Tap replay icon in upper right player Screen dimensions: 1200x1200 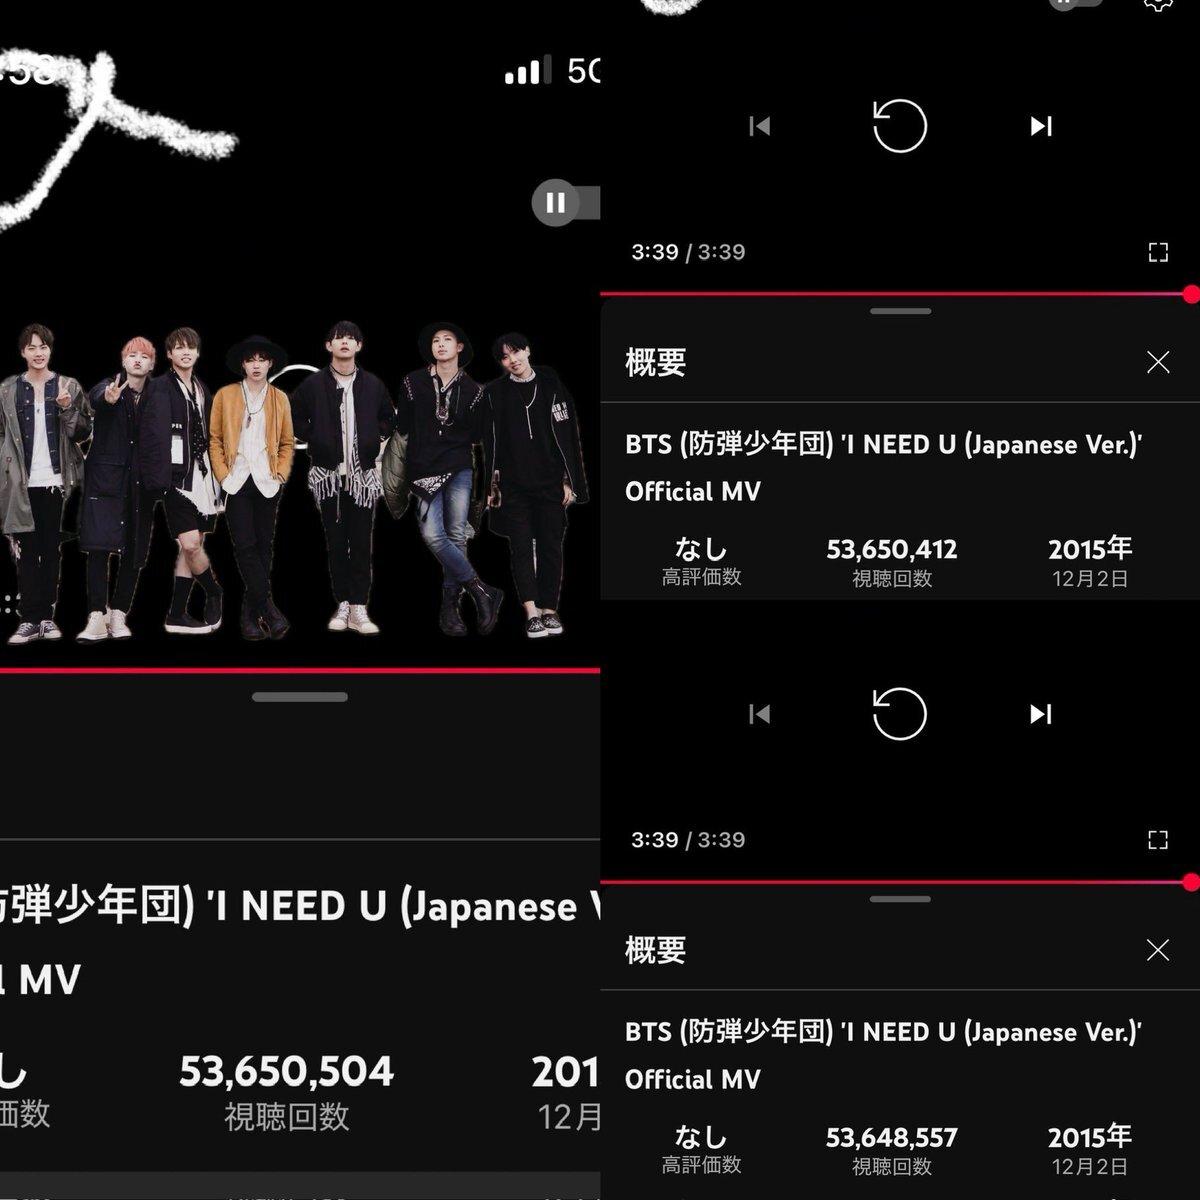point(900,126)
